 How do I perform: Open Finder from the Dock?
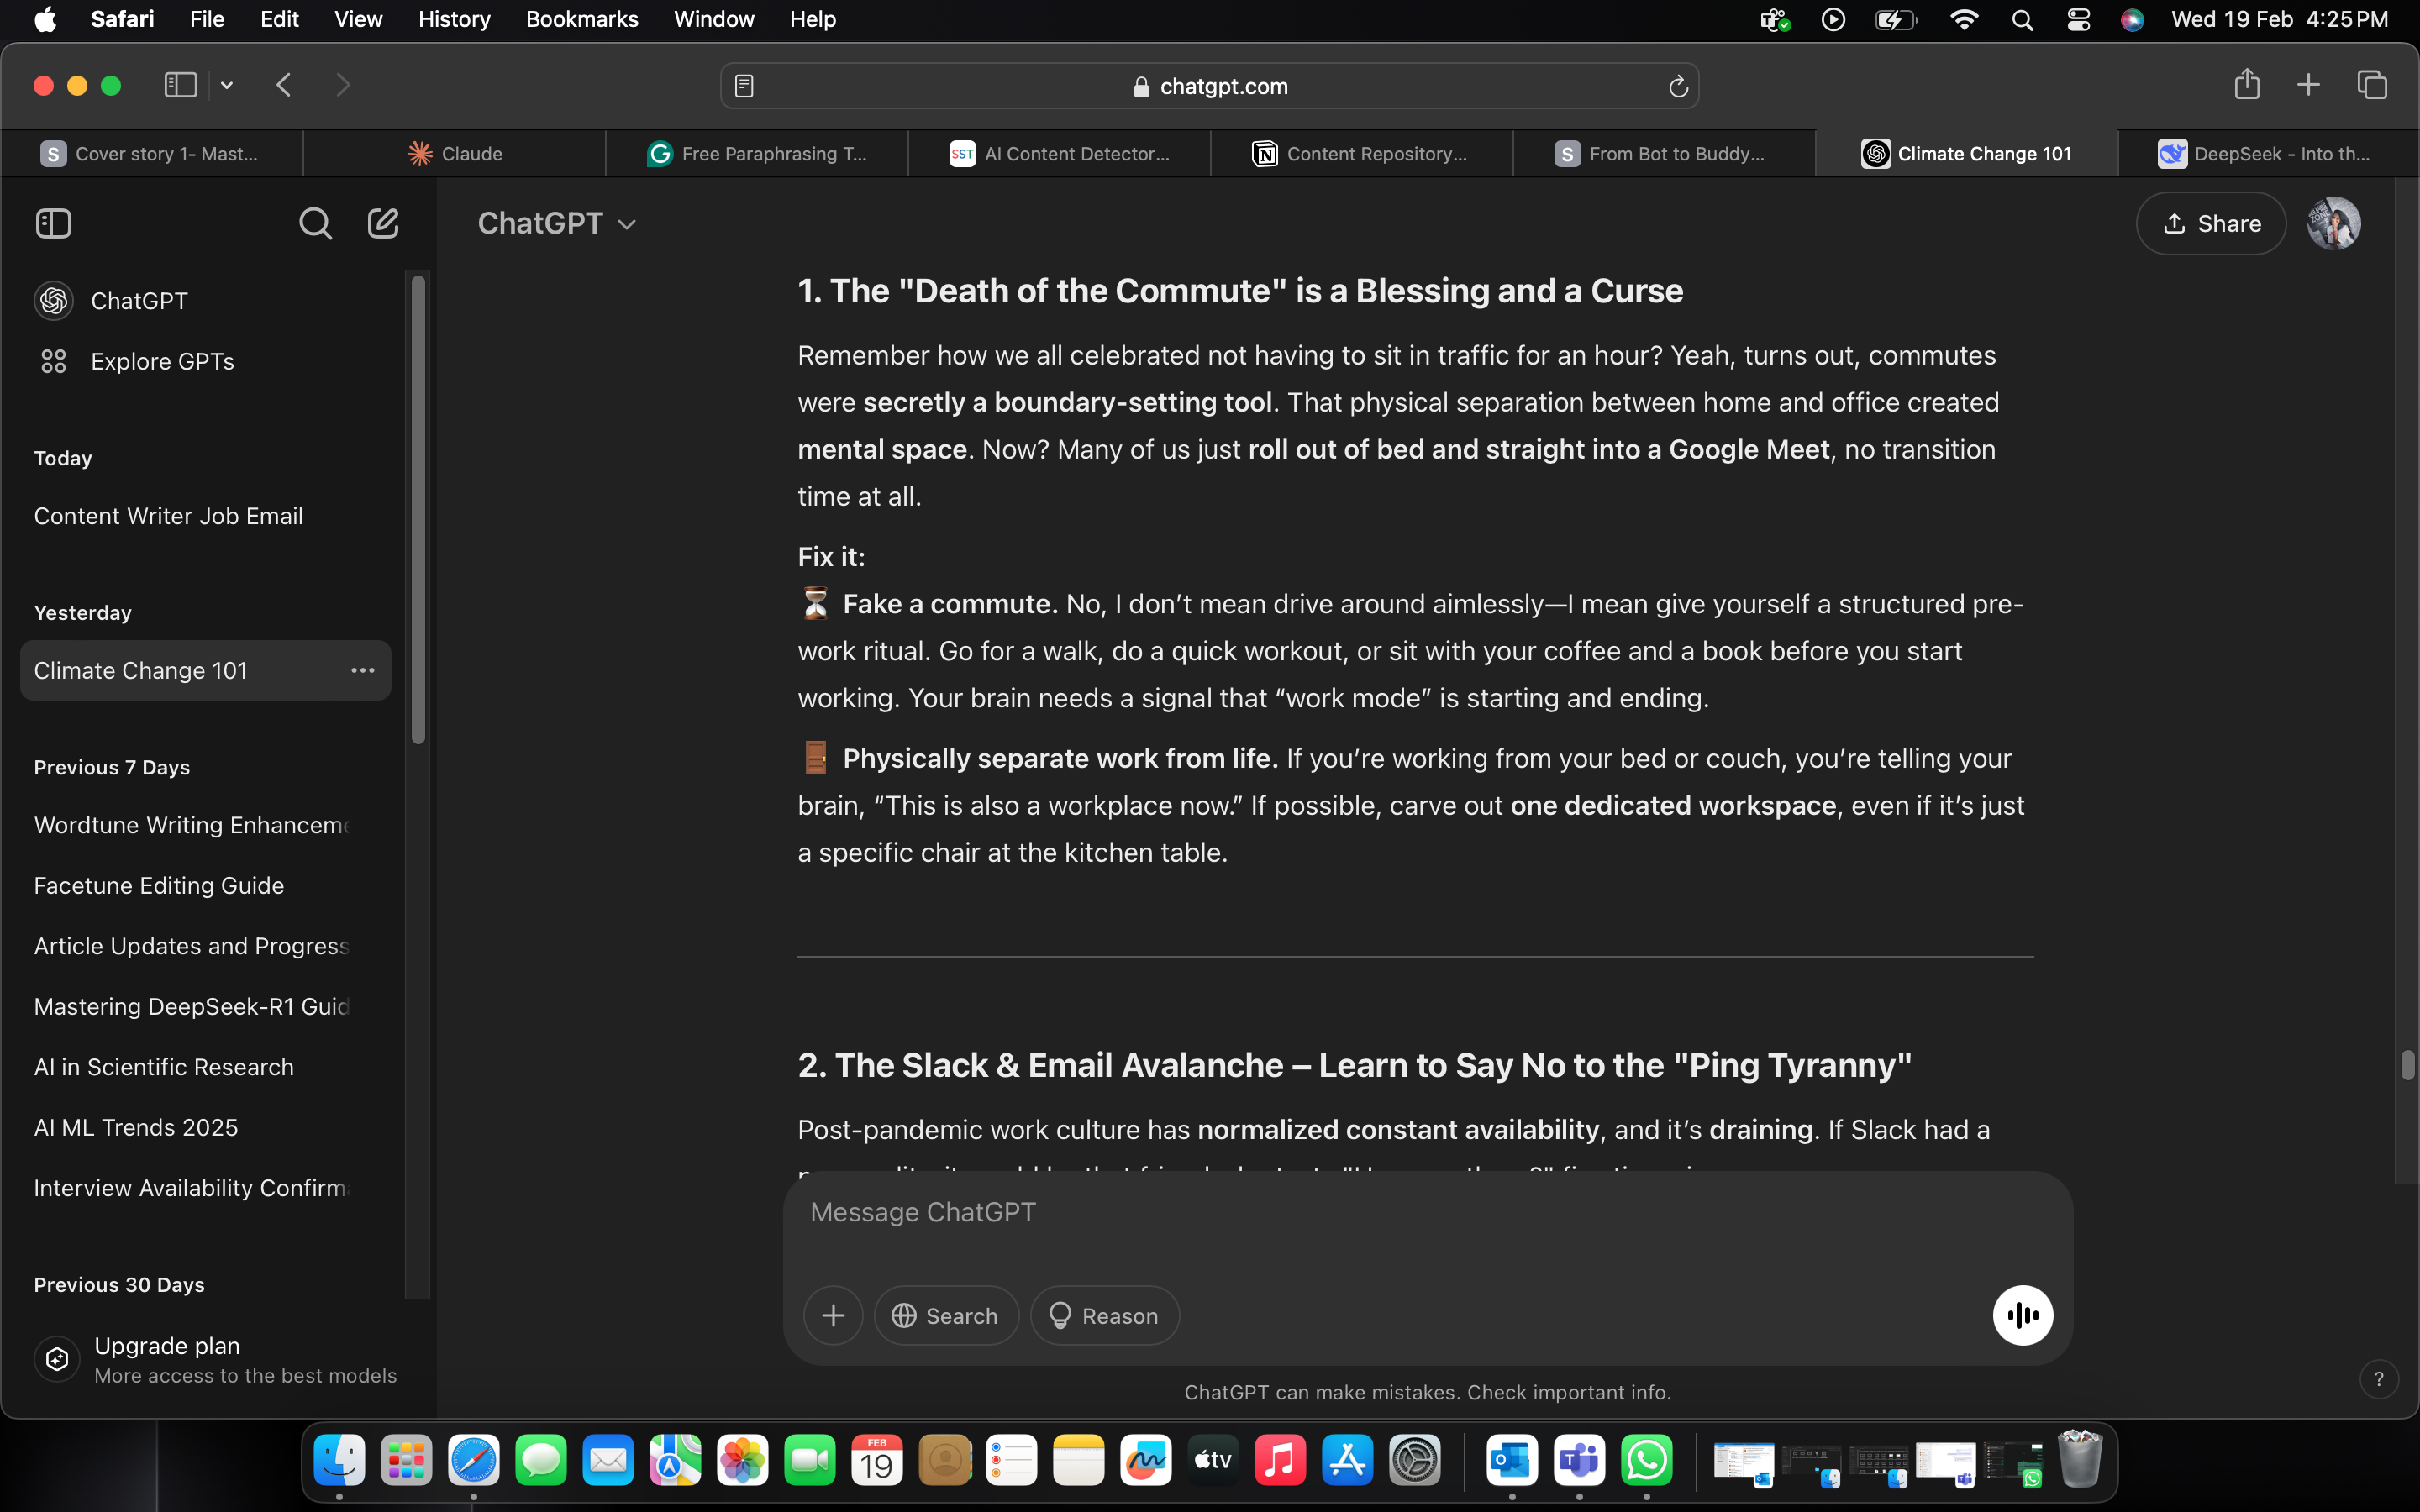pyautogui.click(x=339, y=1461)
